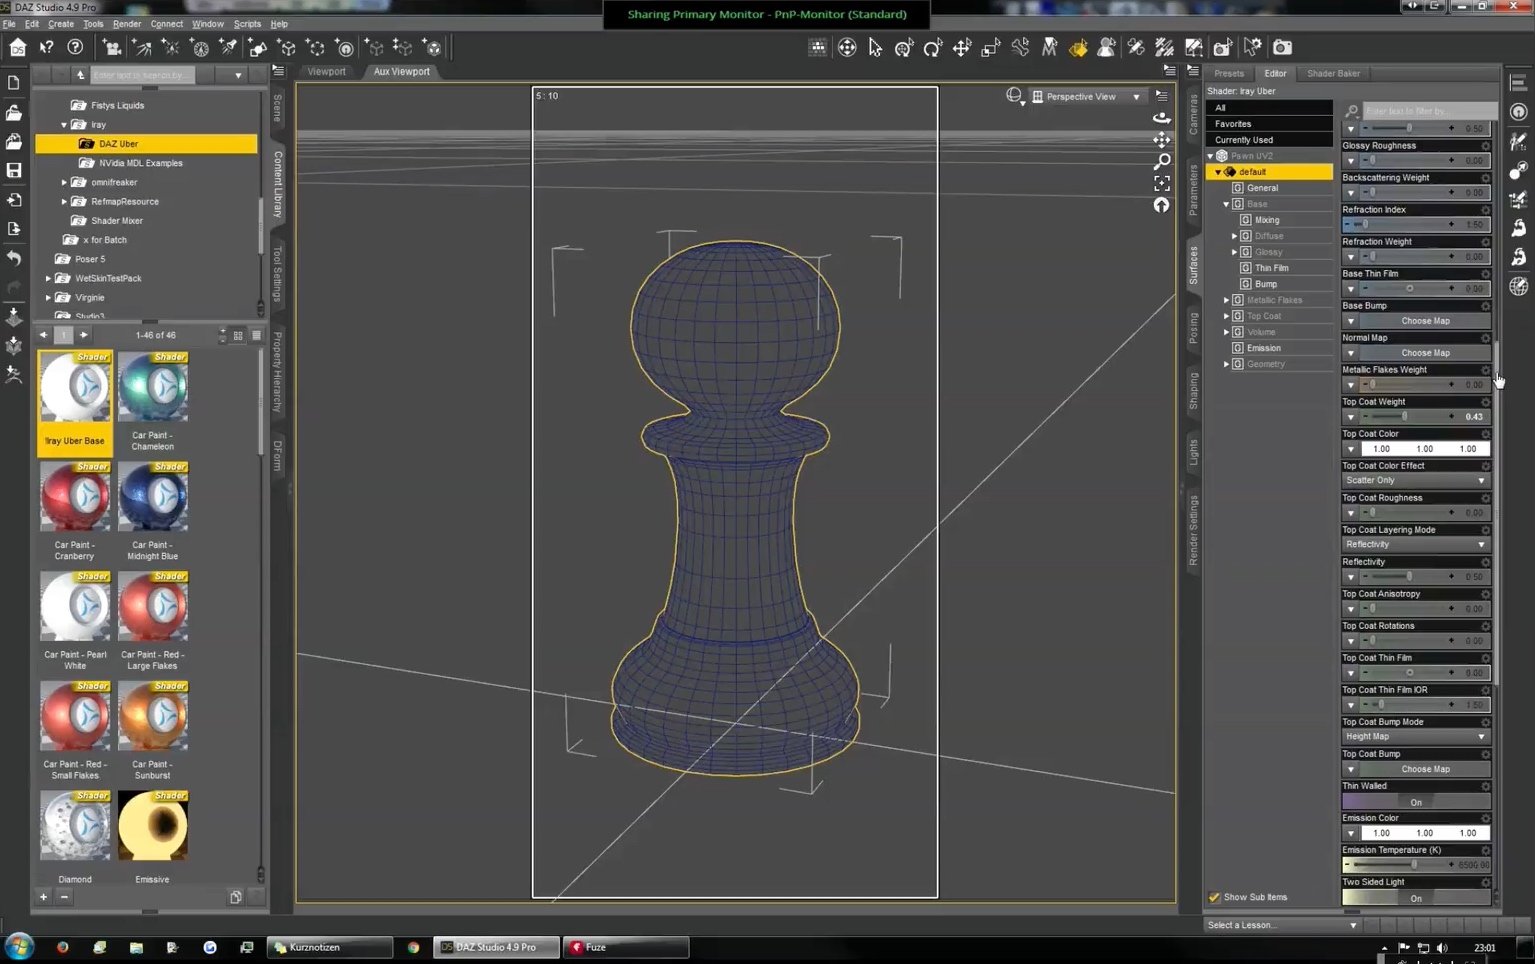Open draw style sphere menu in viewport
Image resolution: width=1535 pixels, height=964 pixels.
(x=1015, y=96)
